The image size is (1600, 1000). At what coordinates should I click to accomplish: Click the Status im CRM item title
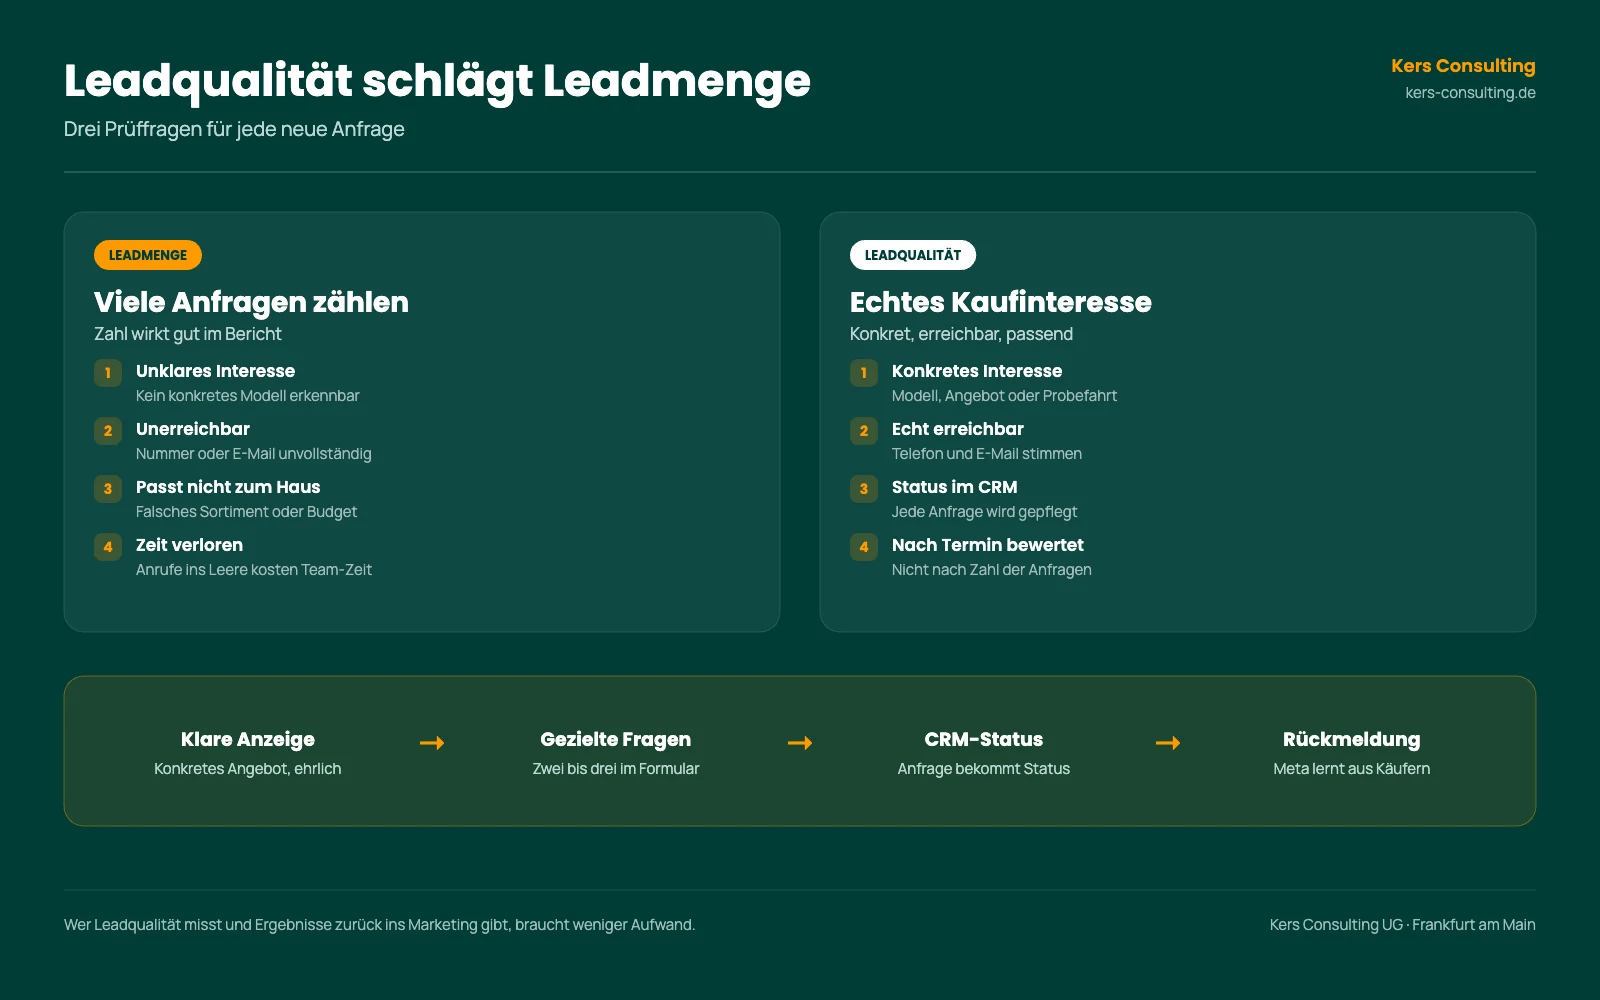[x=955, y=487]
